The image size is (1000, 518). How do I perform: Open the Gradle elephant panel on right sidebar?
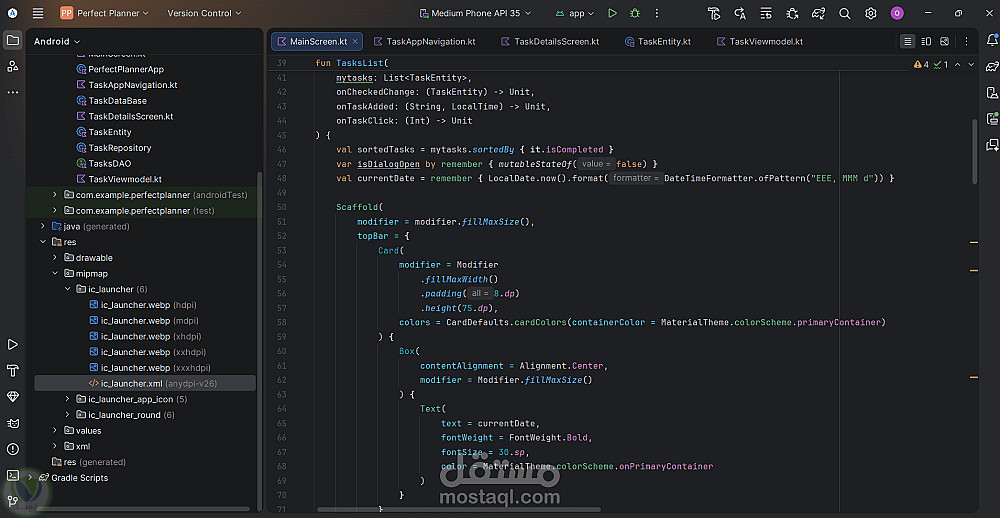coord(992,66)
